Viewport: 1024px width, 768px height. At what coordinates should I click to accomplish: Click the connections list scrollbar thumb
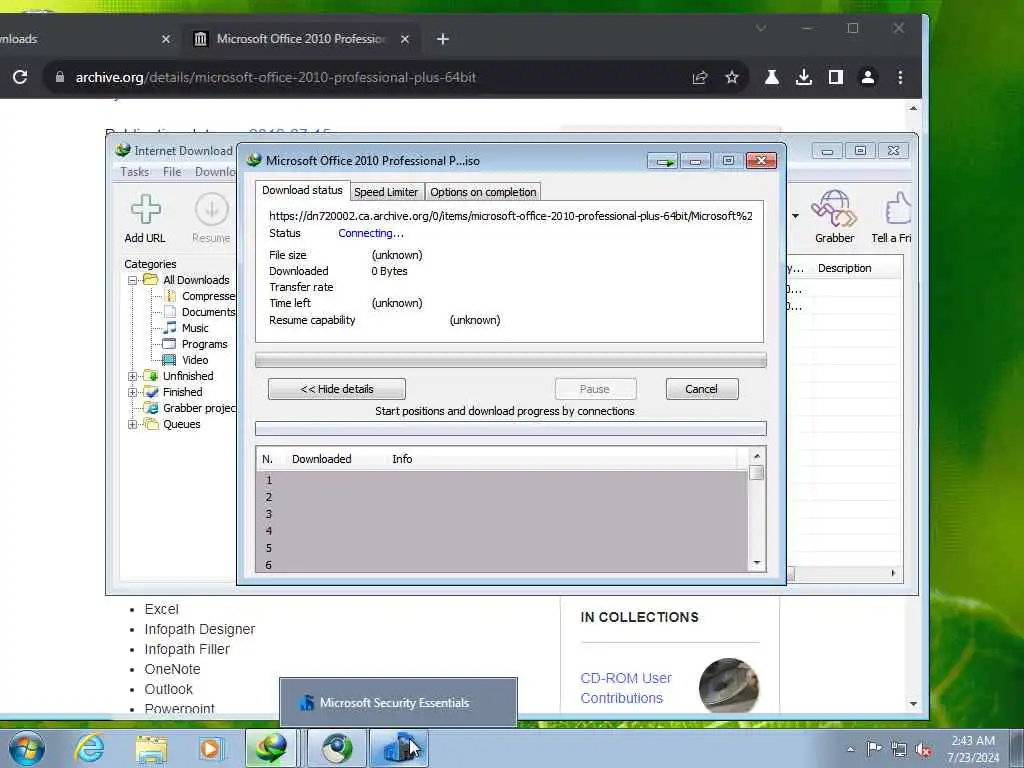click(757, 473)
